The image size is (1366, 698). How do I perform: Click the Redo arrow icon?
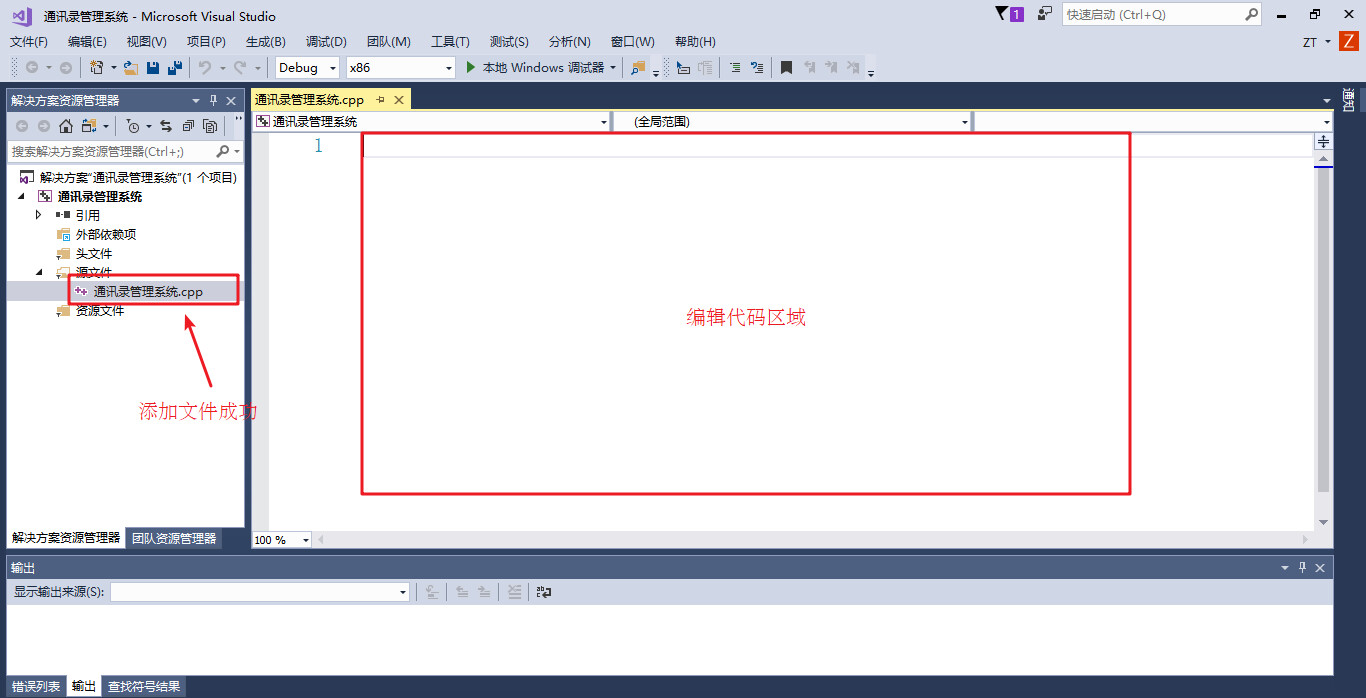[x=240, y=68]
